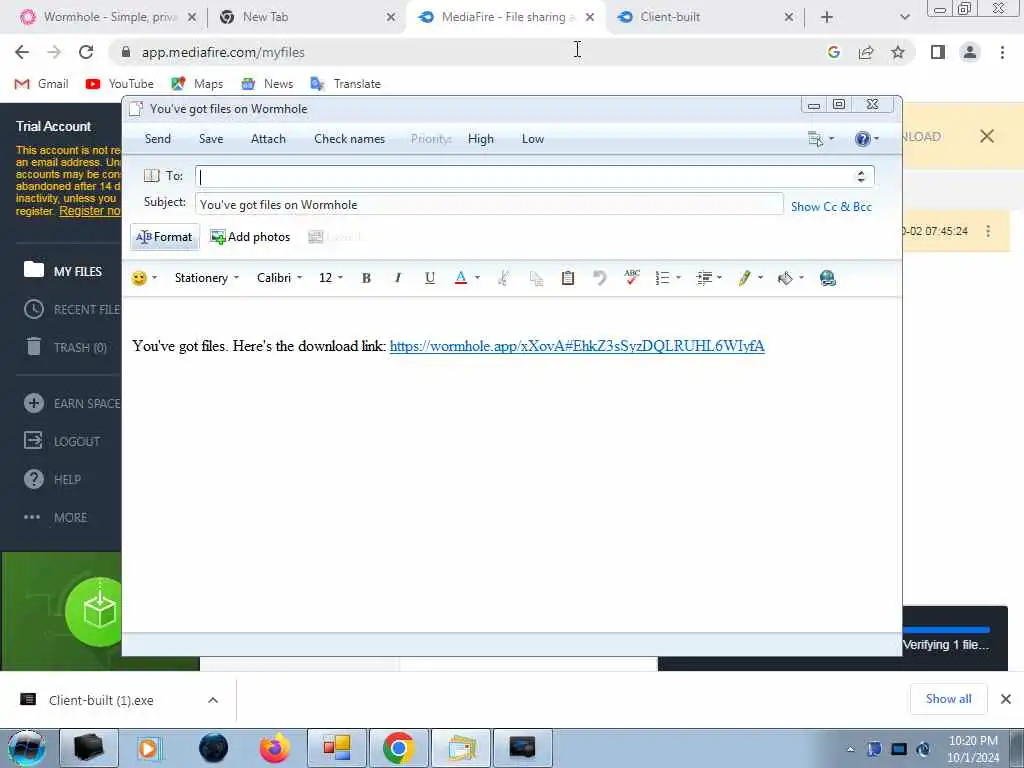Screen dimensions: 1024x768
Task: Open the font size 12 dropdown
Action: (330, 278)
